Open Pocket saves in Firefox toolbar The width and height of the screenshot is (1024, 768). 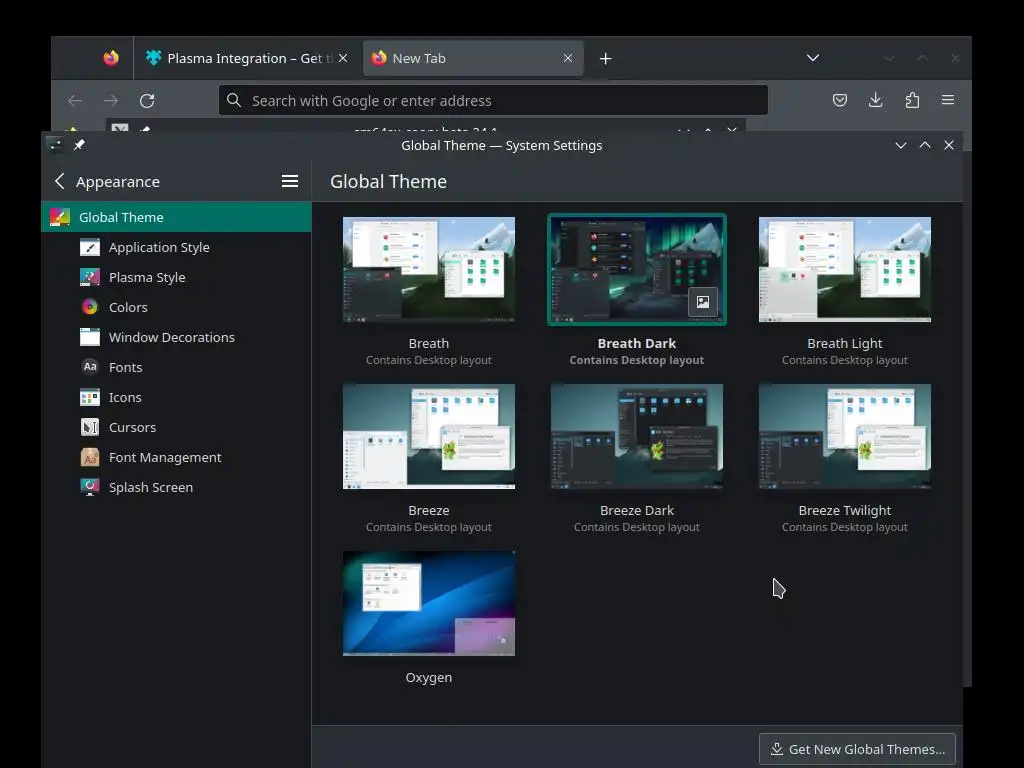(x=840, y=100)
